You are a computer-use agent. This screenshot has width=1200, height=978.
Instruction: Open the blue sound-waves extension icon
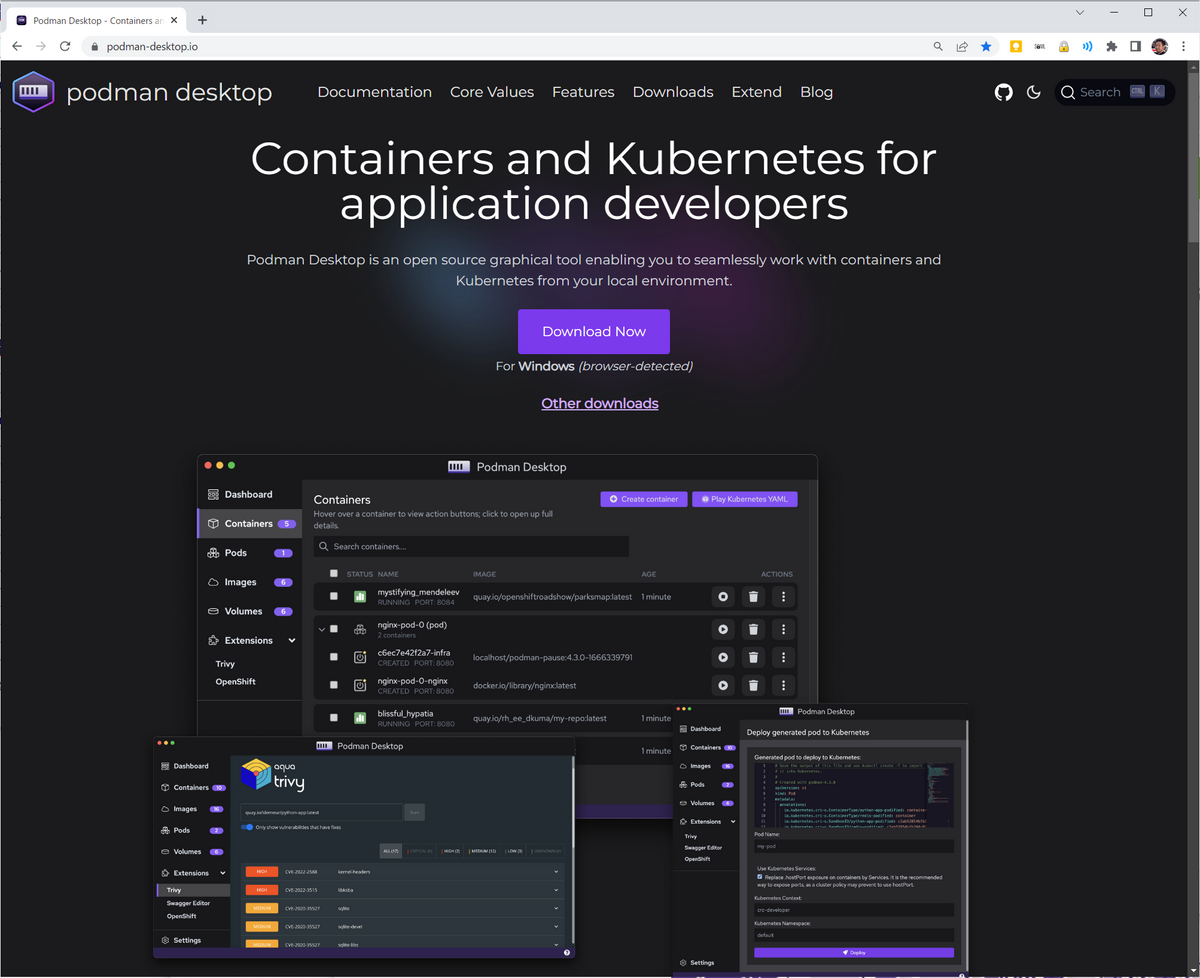1087,46
